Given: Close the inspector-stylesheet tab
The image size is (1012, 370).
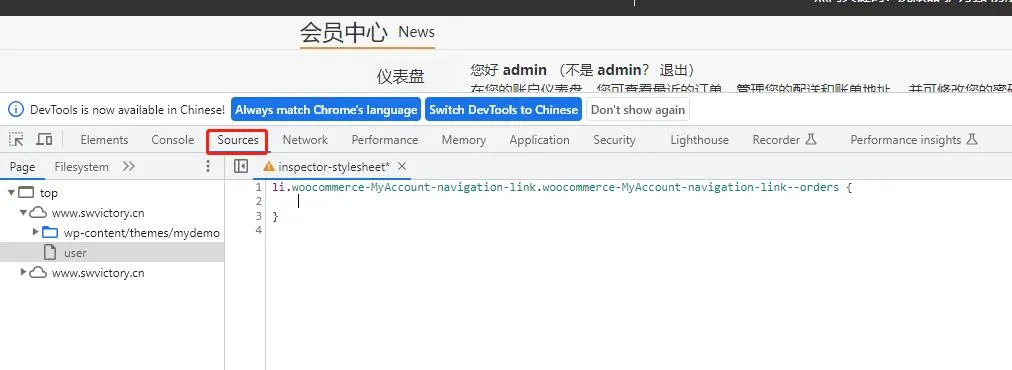Looking at the screenshot, I should (402, 167).
